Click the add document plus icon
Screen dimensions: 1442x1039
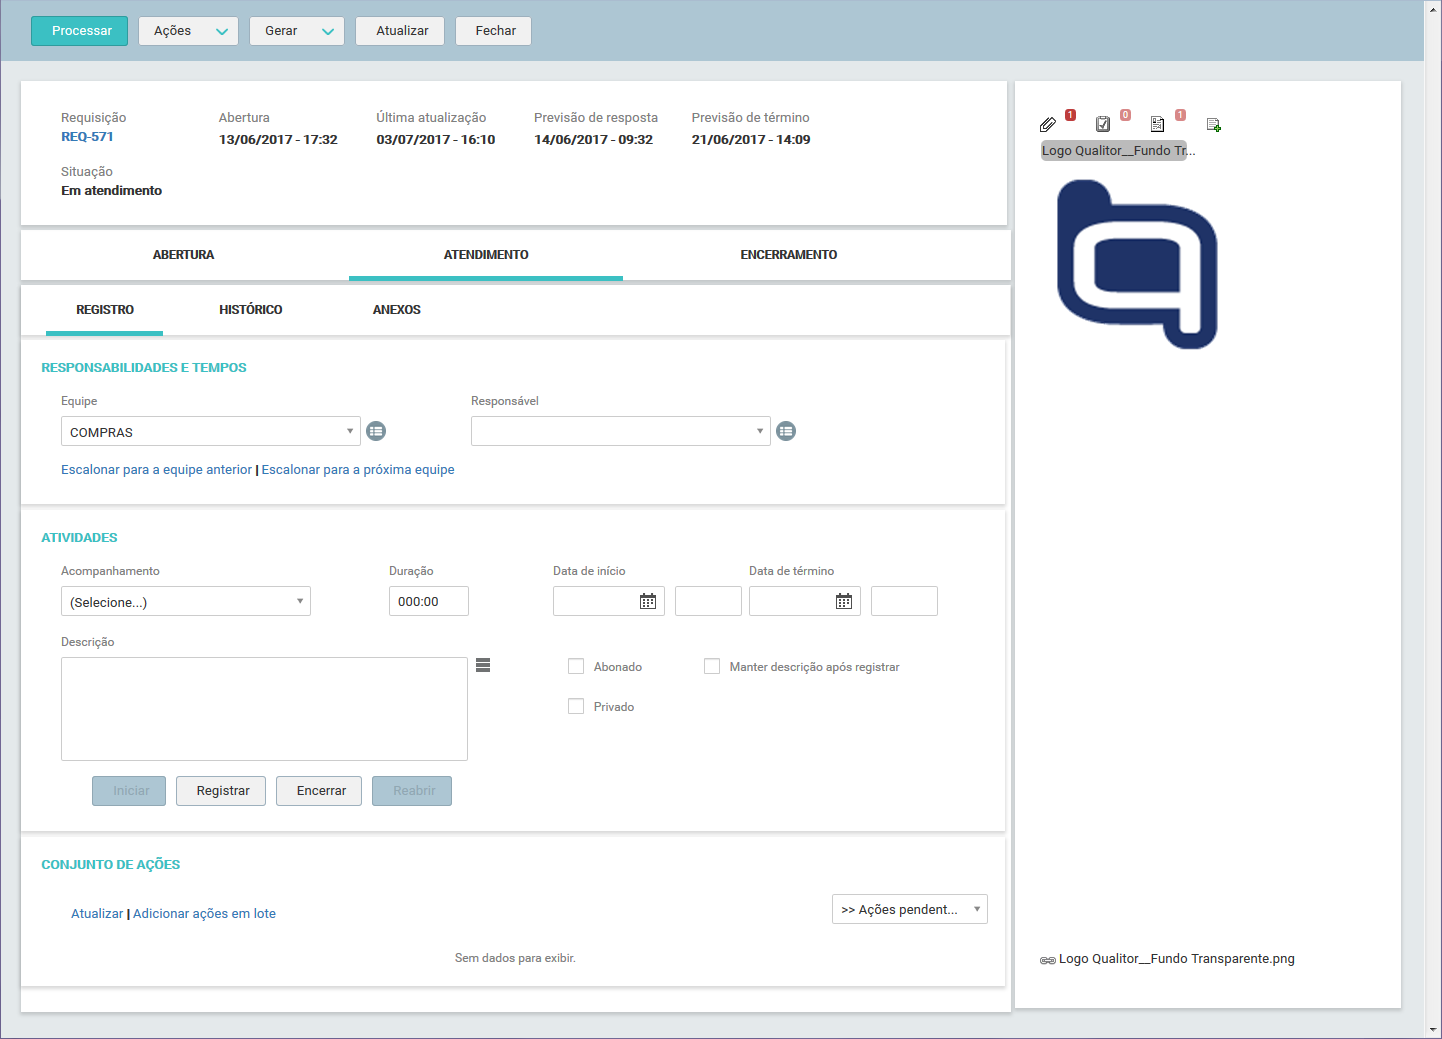point(1213,125)
